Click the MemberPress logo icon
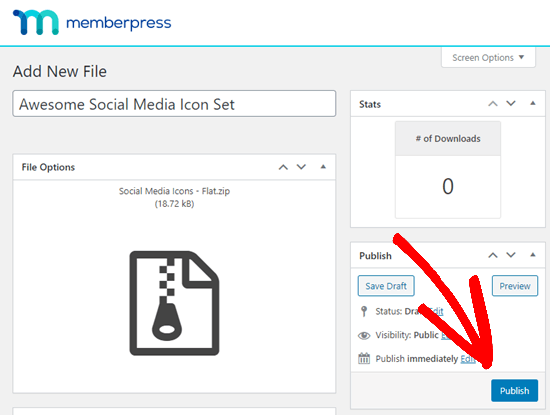The width and height of the screenshot is (550, 415). (36, 22)
